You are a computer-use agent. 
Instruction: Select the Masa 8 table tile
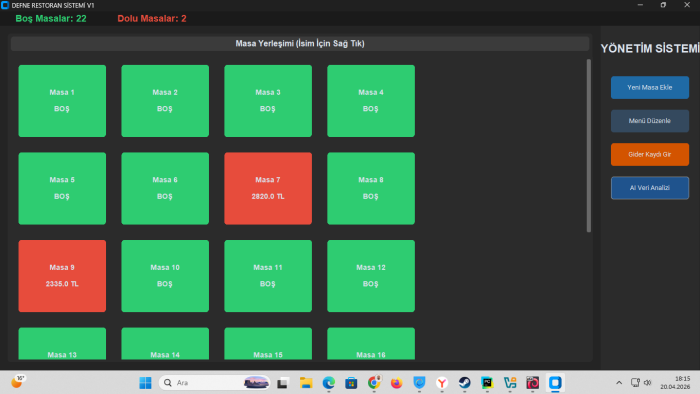point(371,188)
